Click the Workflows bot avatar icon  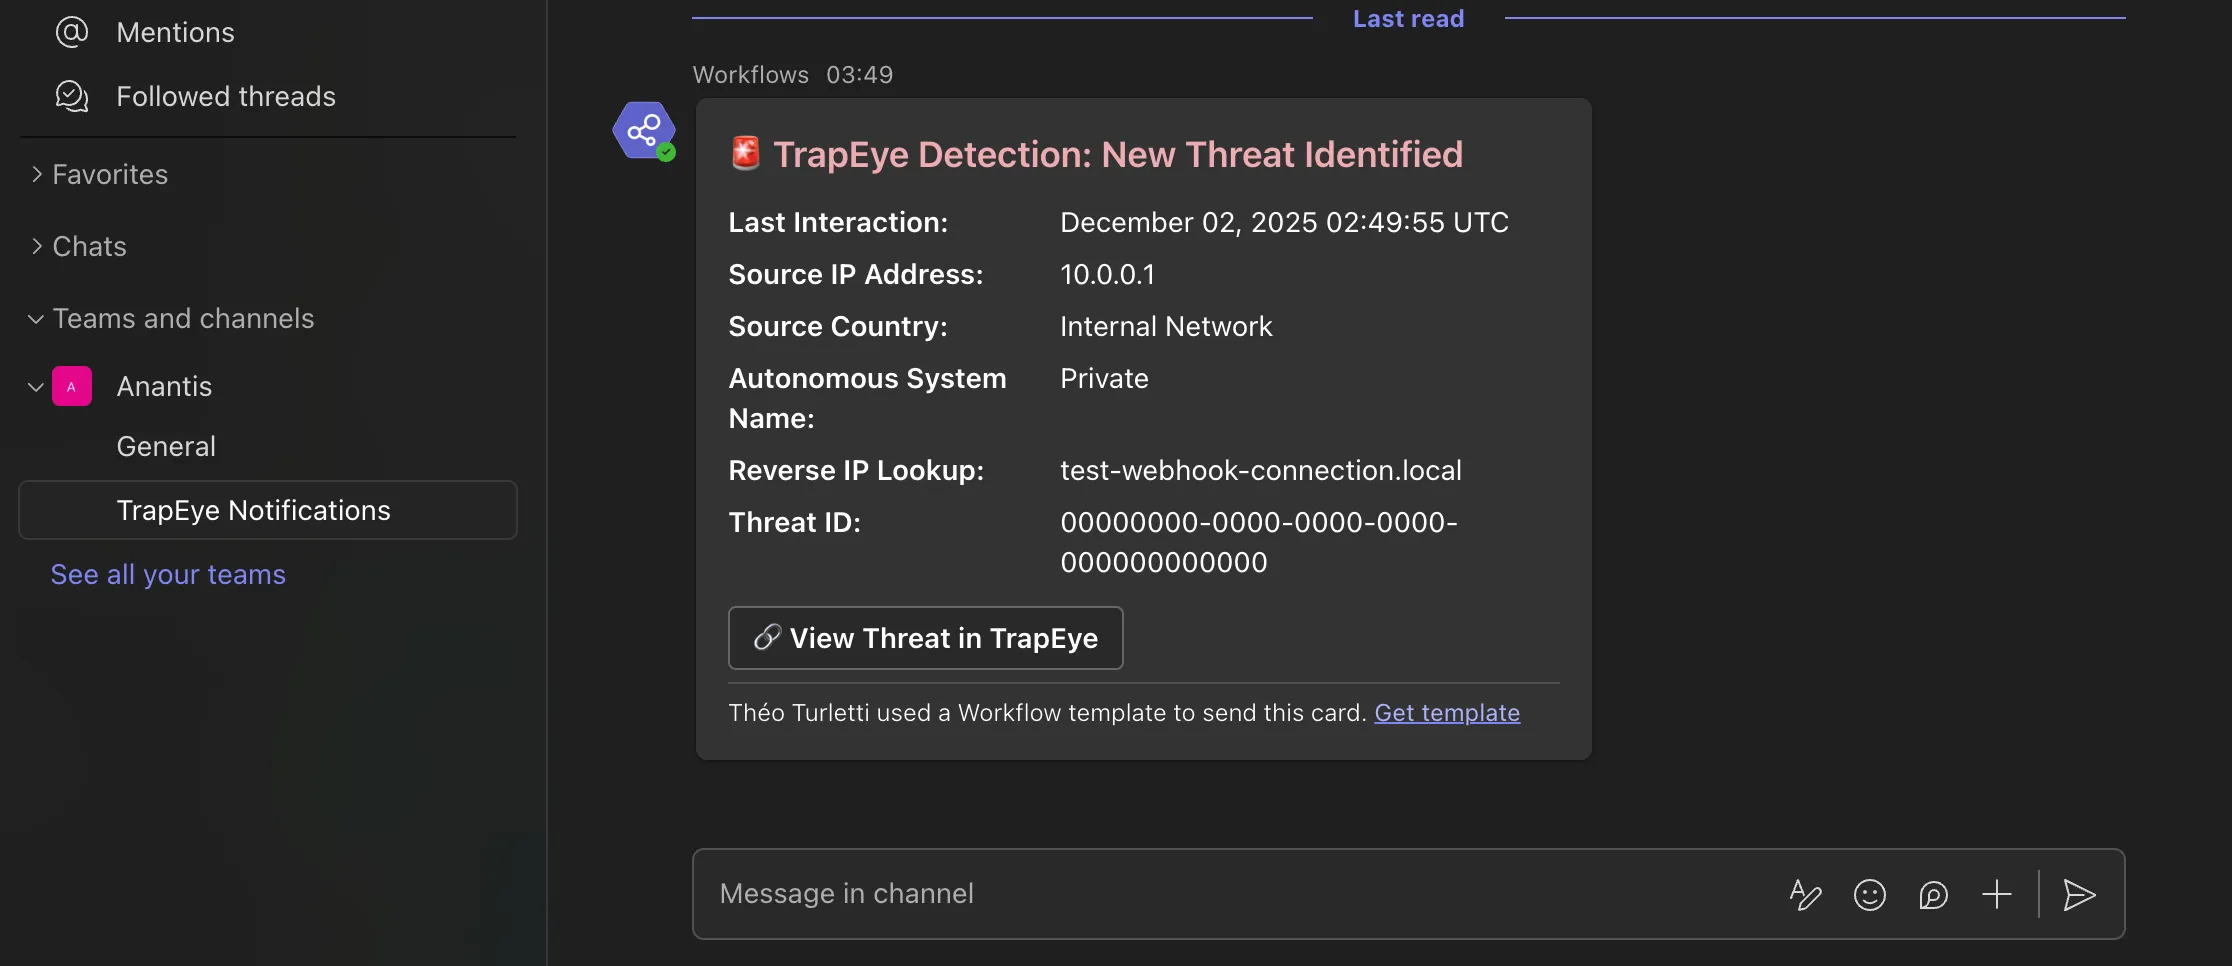pos(644,130)
